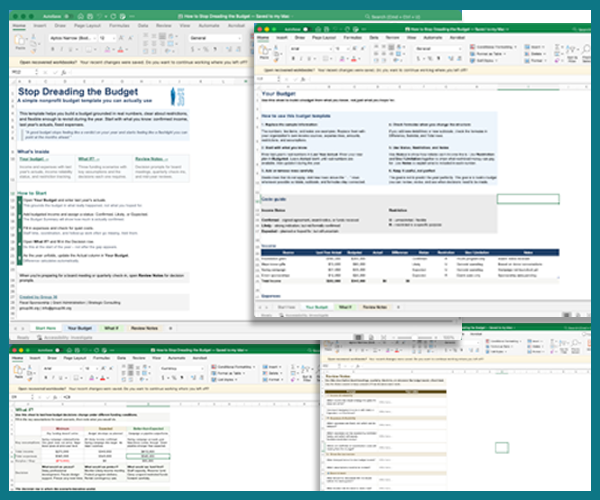
Task: Click 'Review Notes' heading in bottom-right window
Action: pos(338,376)
